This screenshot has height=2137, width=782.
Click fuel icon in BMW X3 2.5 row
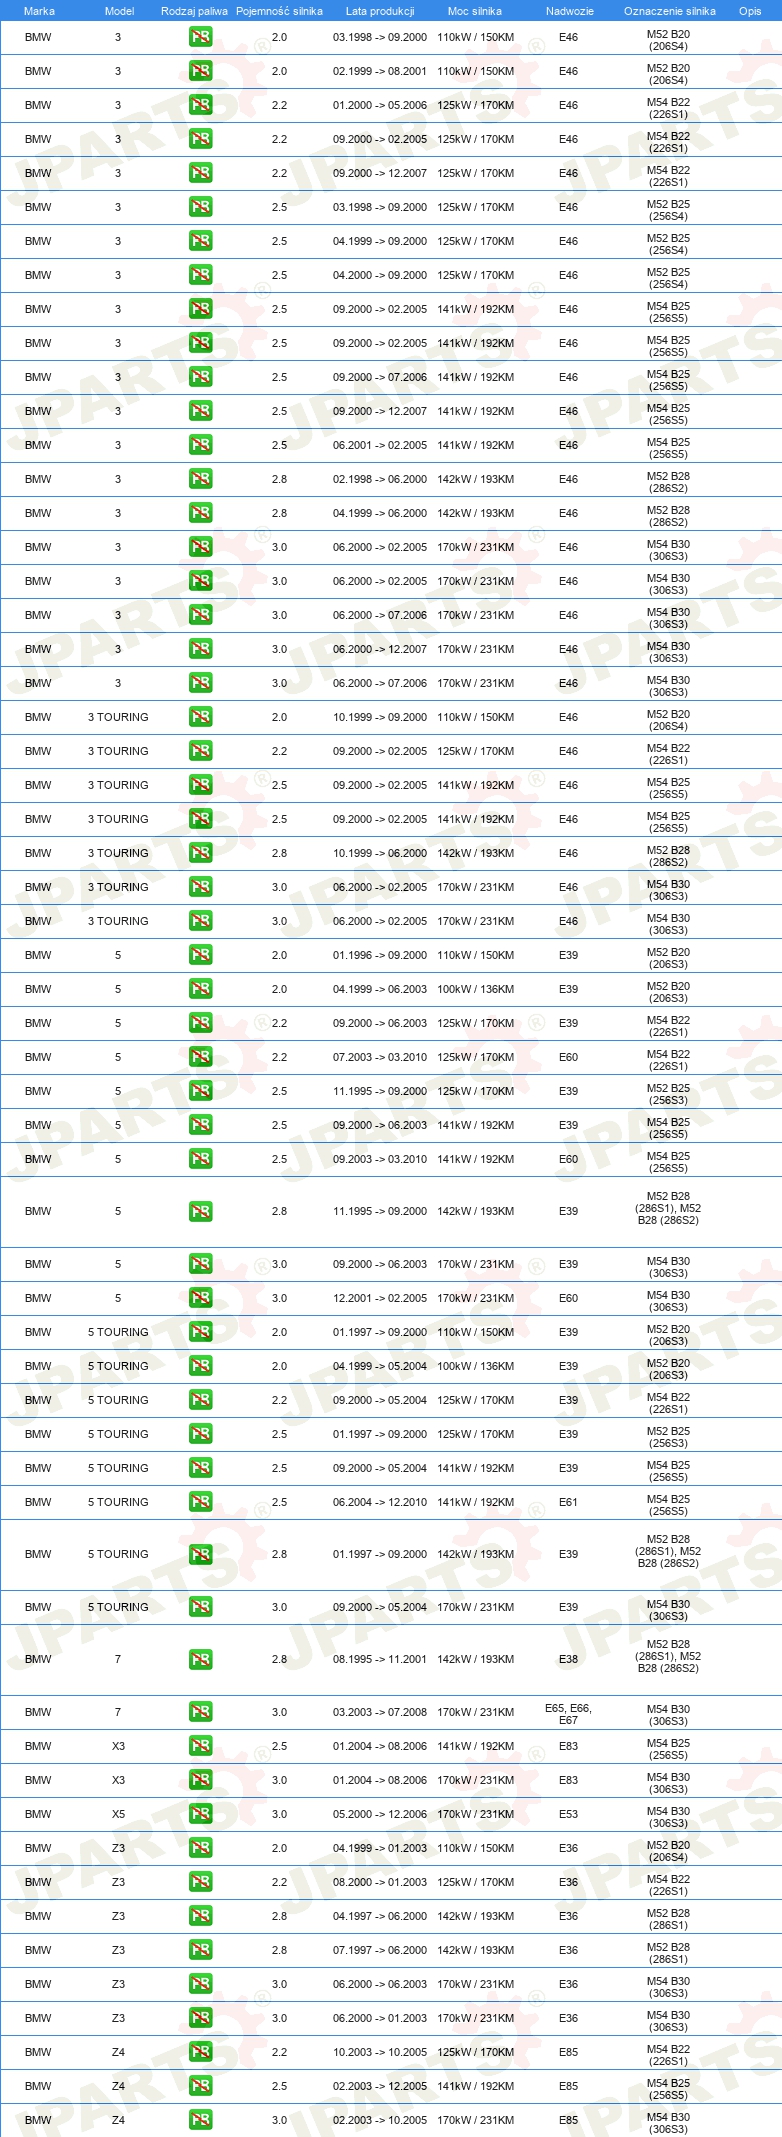[200, 1746]
